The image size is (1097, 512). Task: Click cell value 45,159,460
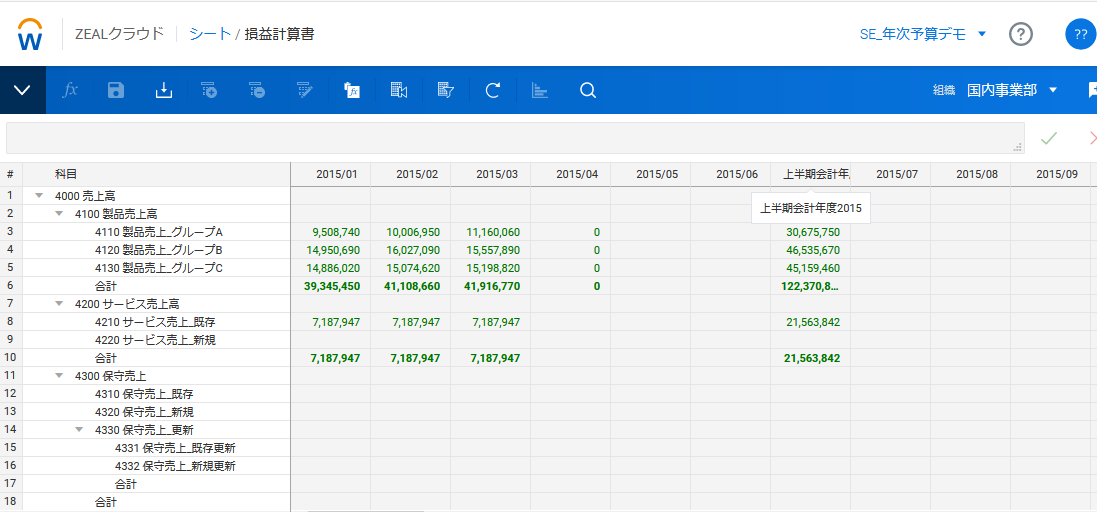click(812, 267)
